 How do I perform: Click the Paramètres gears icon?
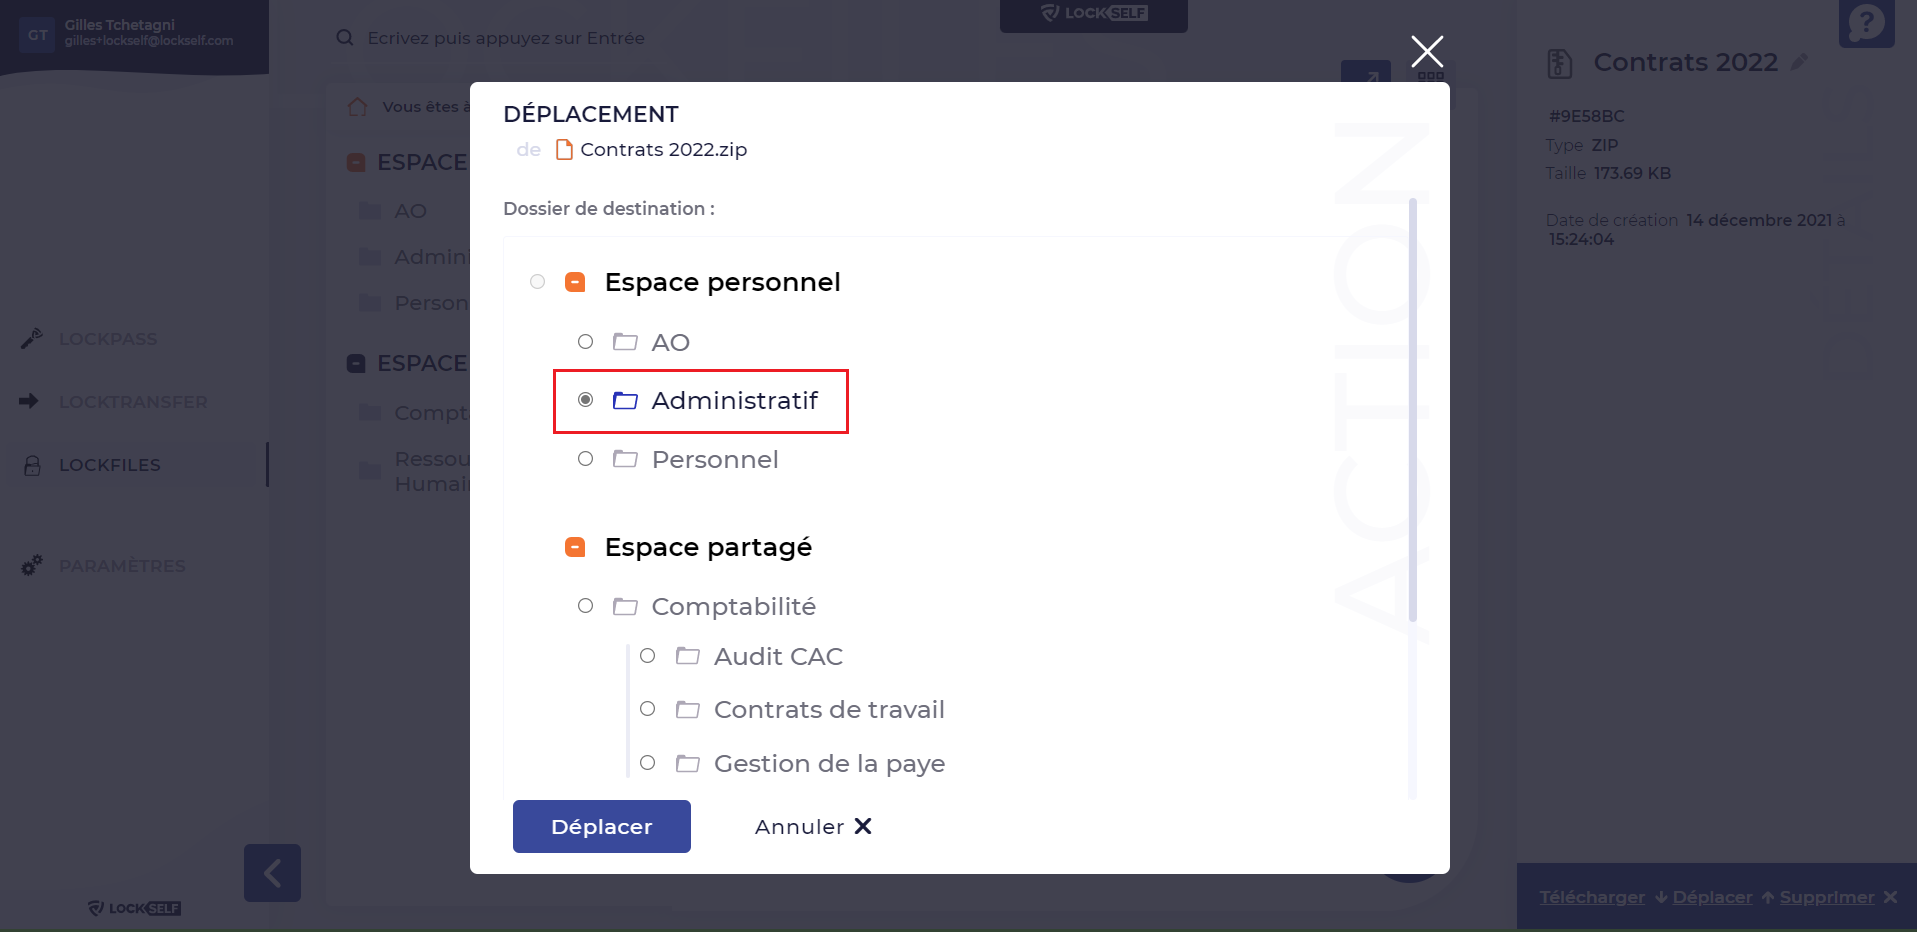(32, 566)
